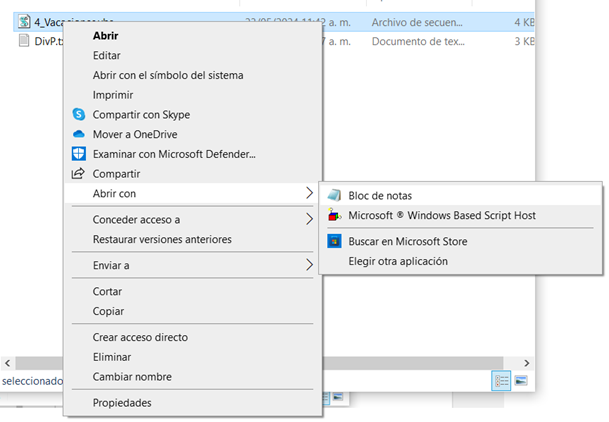Select Abrir con el símbolo del sistema
Viewport: 609px width, 422px height.
pos(167,75)
